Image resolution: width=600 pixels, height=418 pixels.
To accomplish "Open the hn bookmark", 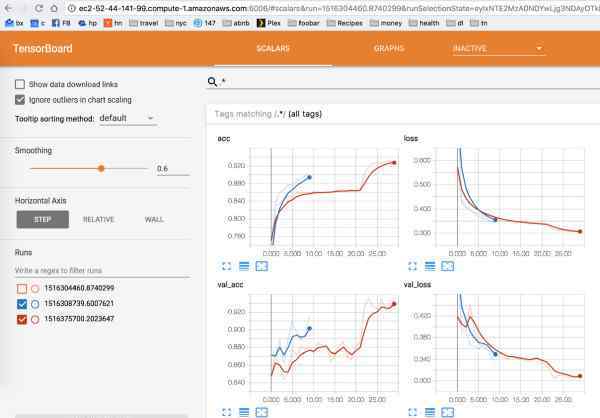I will [x=113, y=23].
